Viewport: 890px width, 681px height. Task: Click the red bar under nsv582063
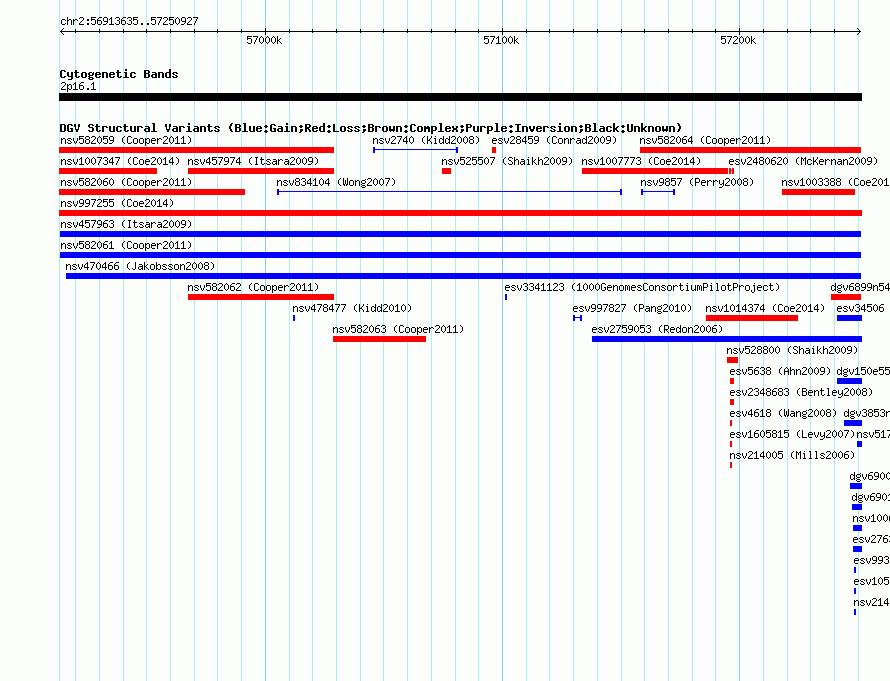click(x=379, y=339)
